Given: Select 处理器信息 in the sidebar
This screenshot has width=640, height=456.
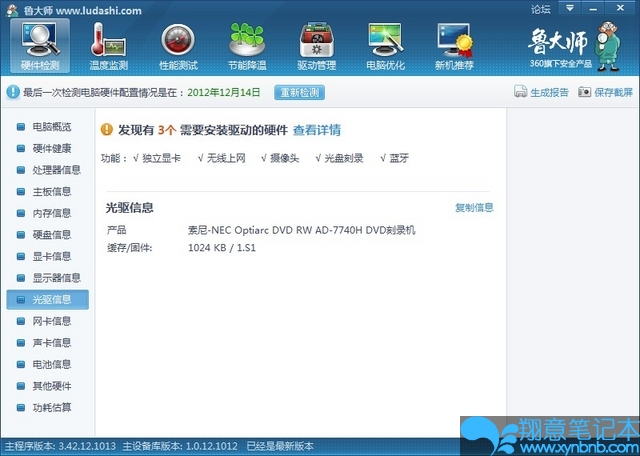Looking at the screenshot, I should [x=47, y=170].
